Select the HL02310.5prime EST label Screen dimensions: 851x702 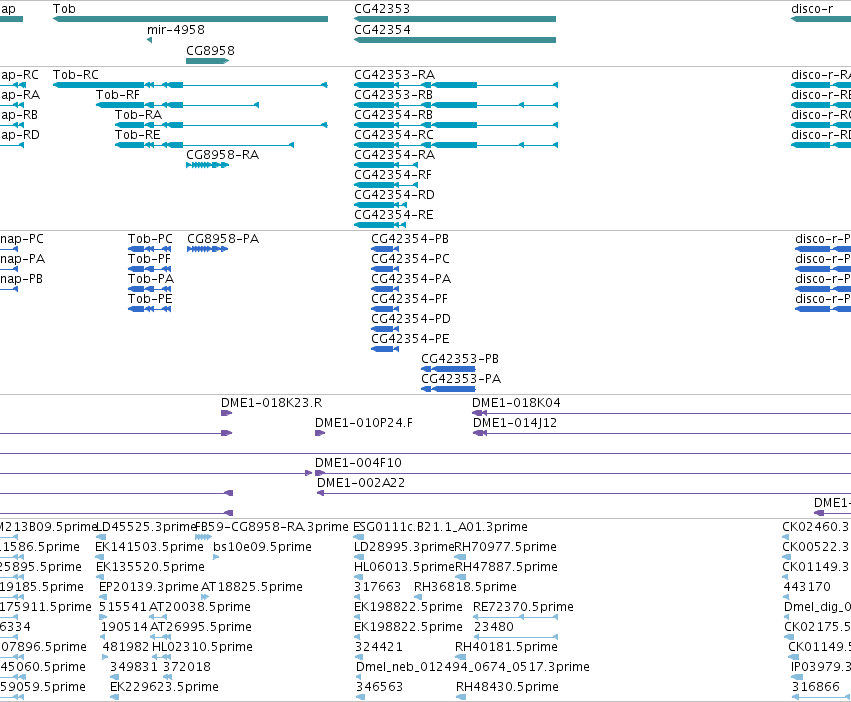pyautogui.click(x=202, y=648)
